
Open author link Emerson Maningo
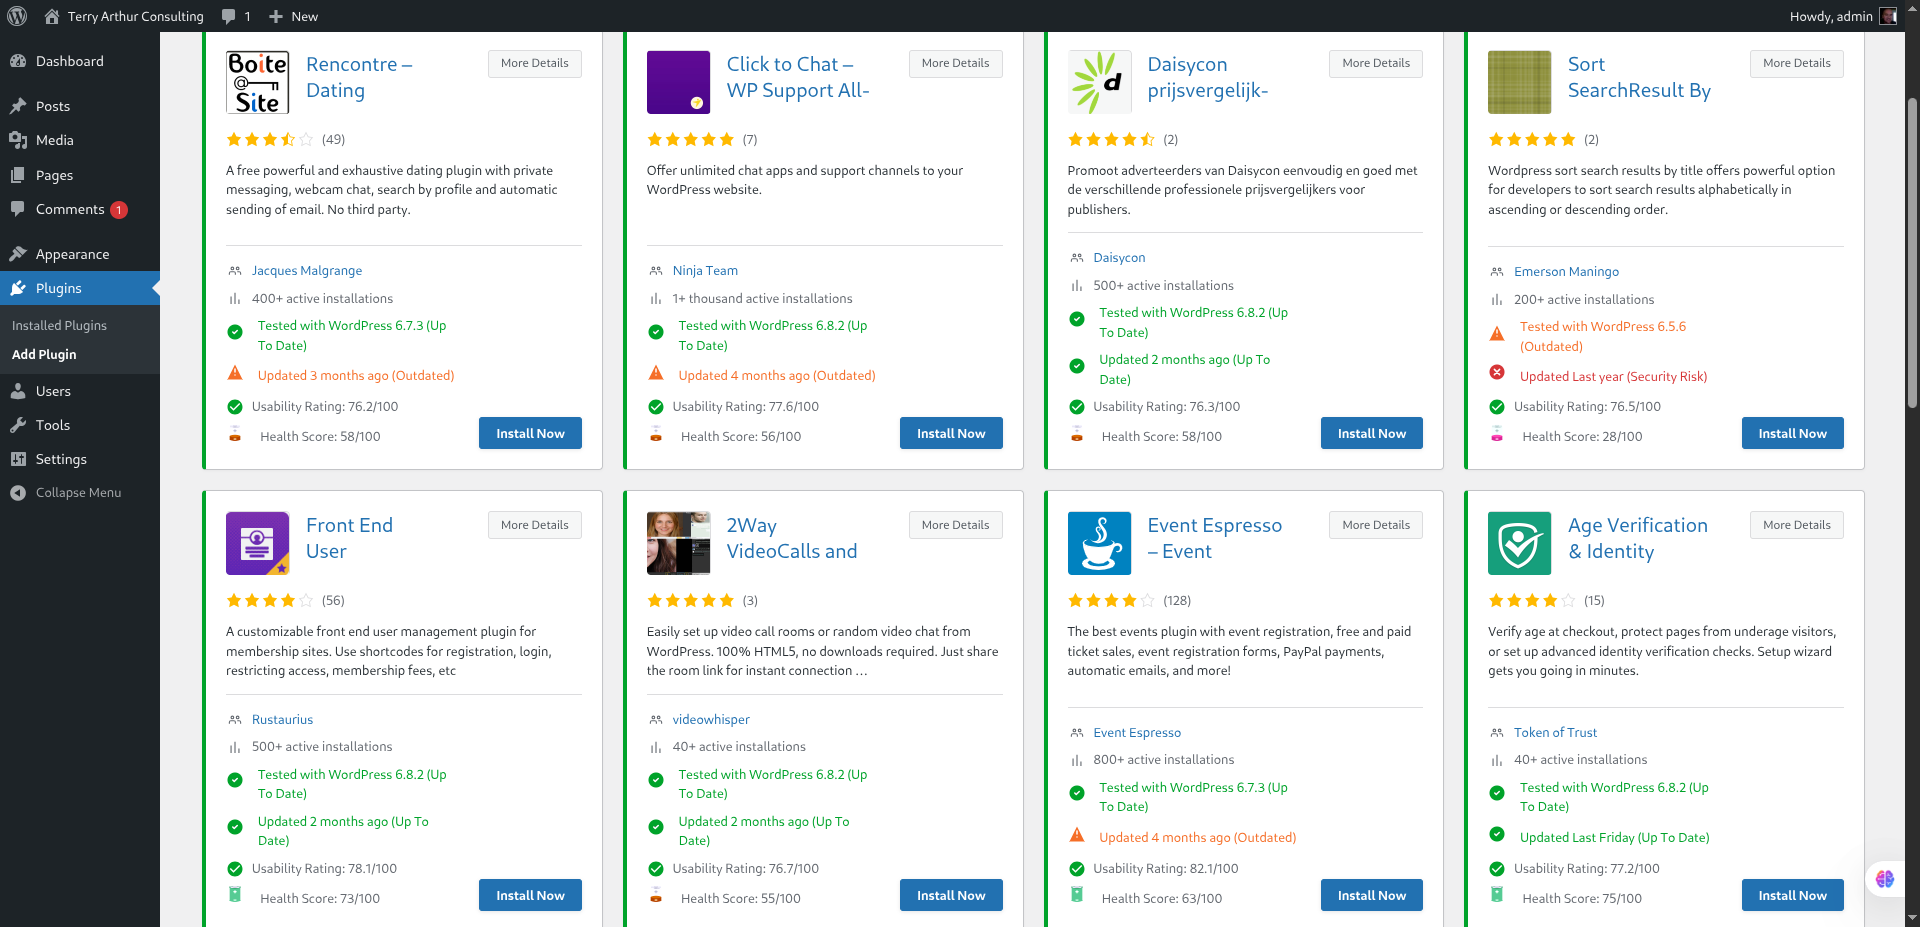point(1566,272)
